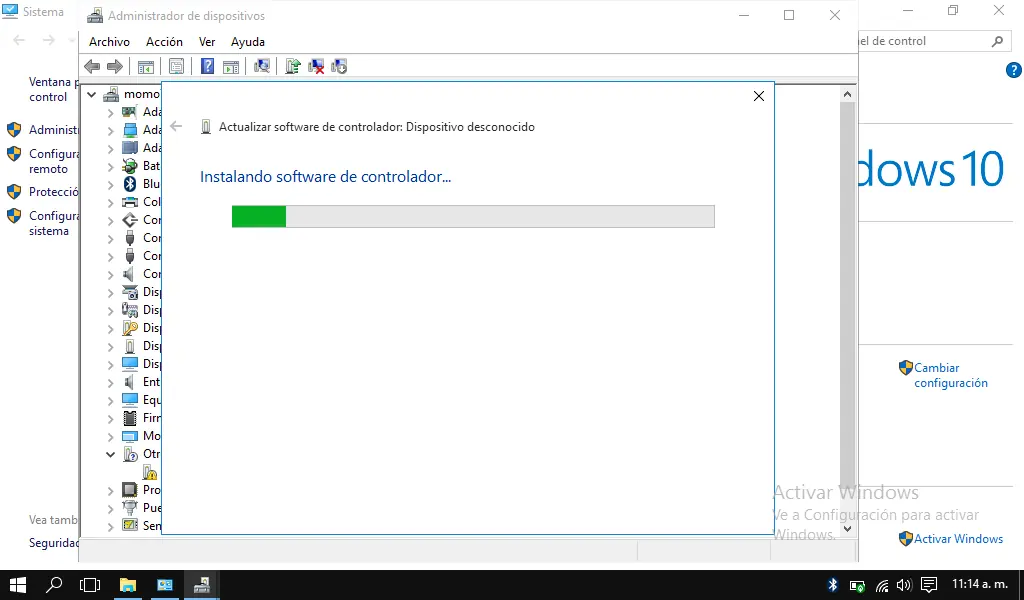Click scrollbar down arrow in device list
This screenshot has width=1024, height=600.
pyautogui.click(x=848, y=529)
